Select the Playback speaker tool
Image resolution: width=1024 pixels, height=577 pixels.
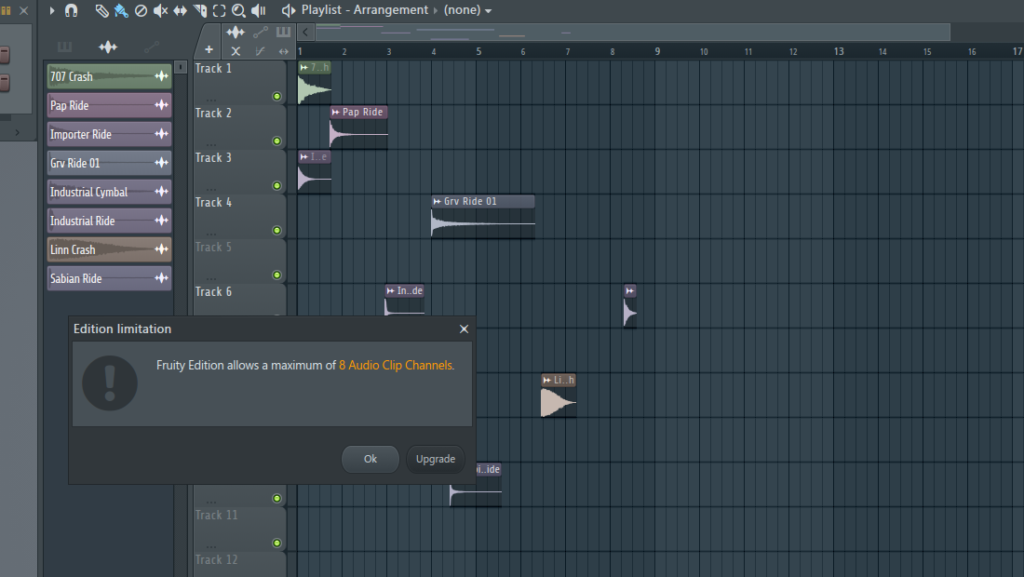(x=259, y=10)
